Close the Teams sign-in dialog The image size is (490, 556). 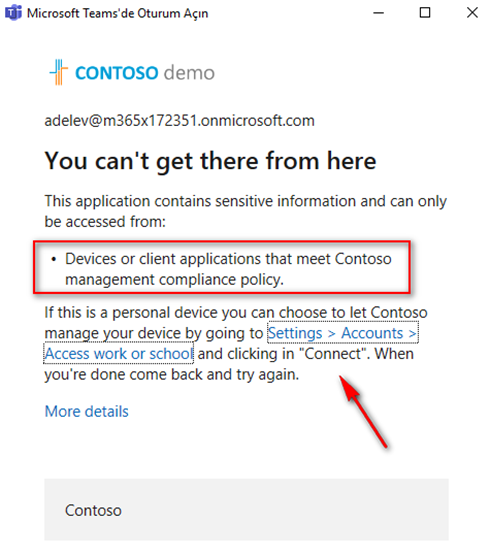point(472,13)
